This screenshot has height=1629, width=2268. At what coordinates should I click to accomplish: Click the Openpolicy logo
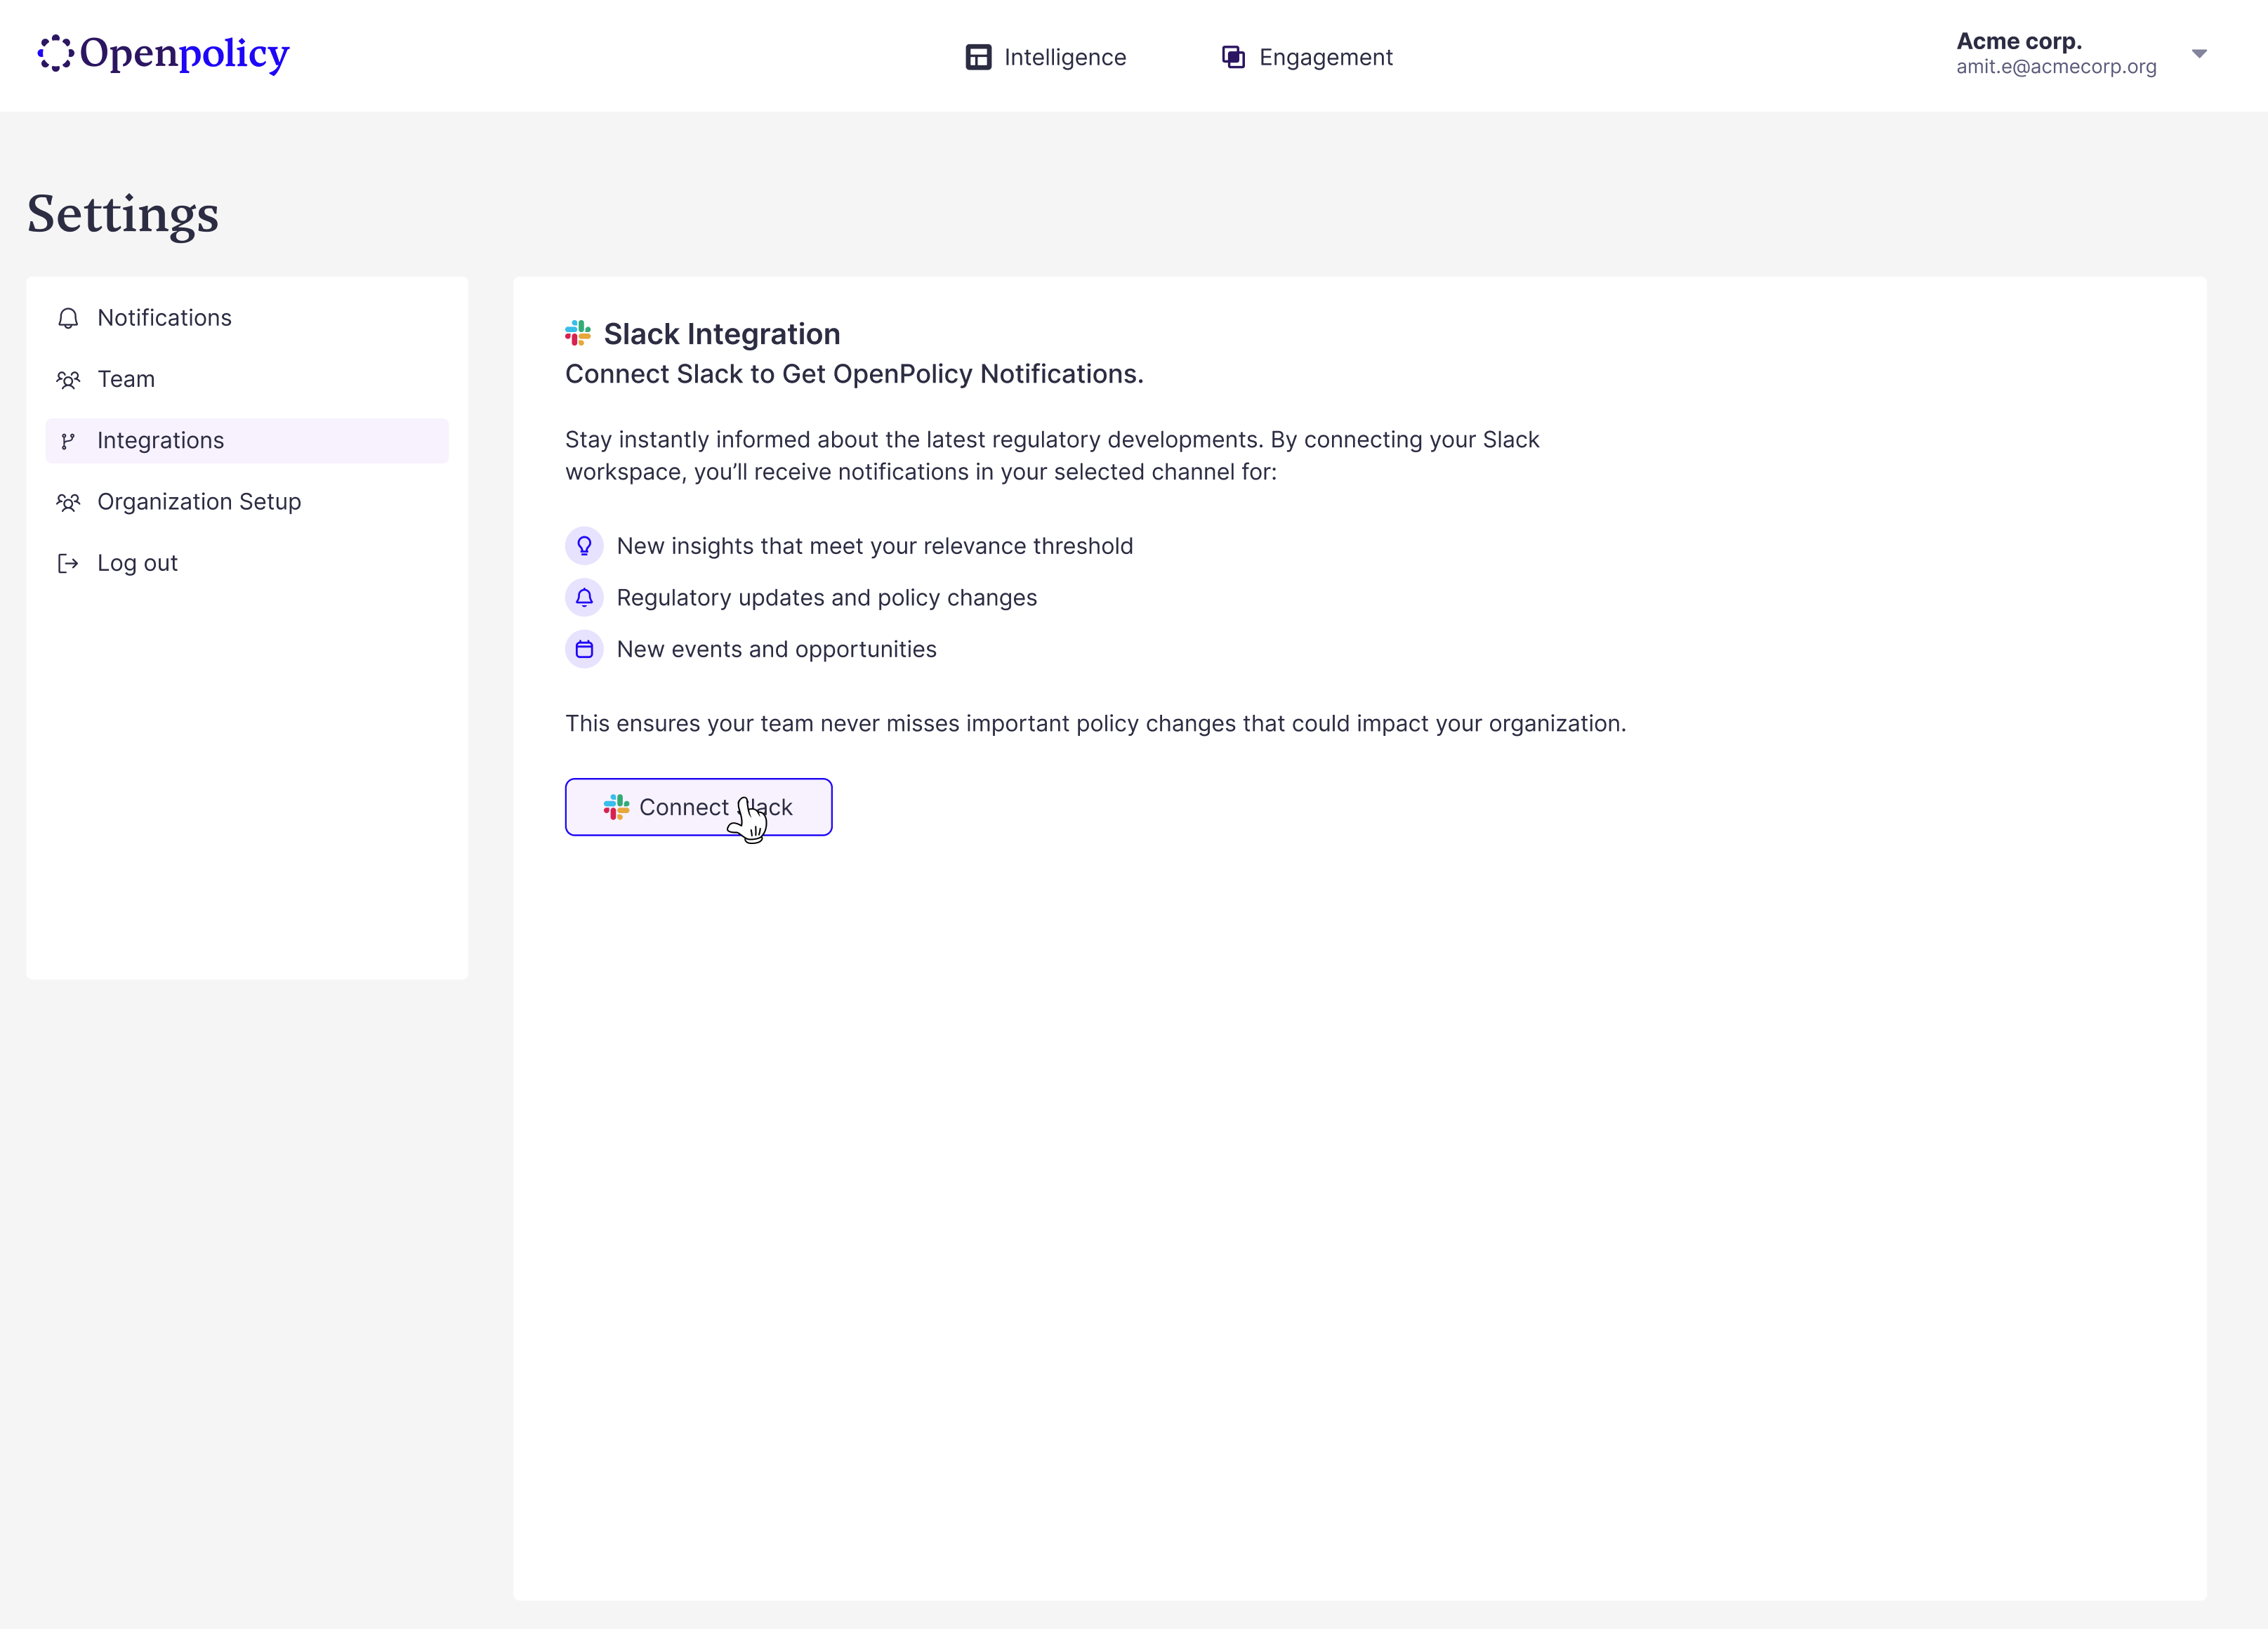(163, 54)
